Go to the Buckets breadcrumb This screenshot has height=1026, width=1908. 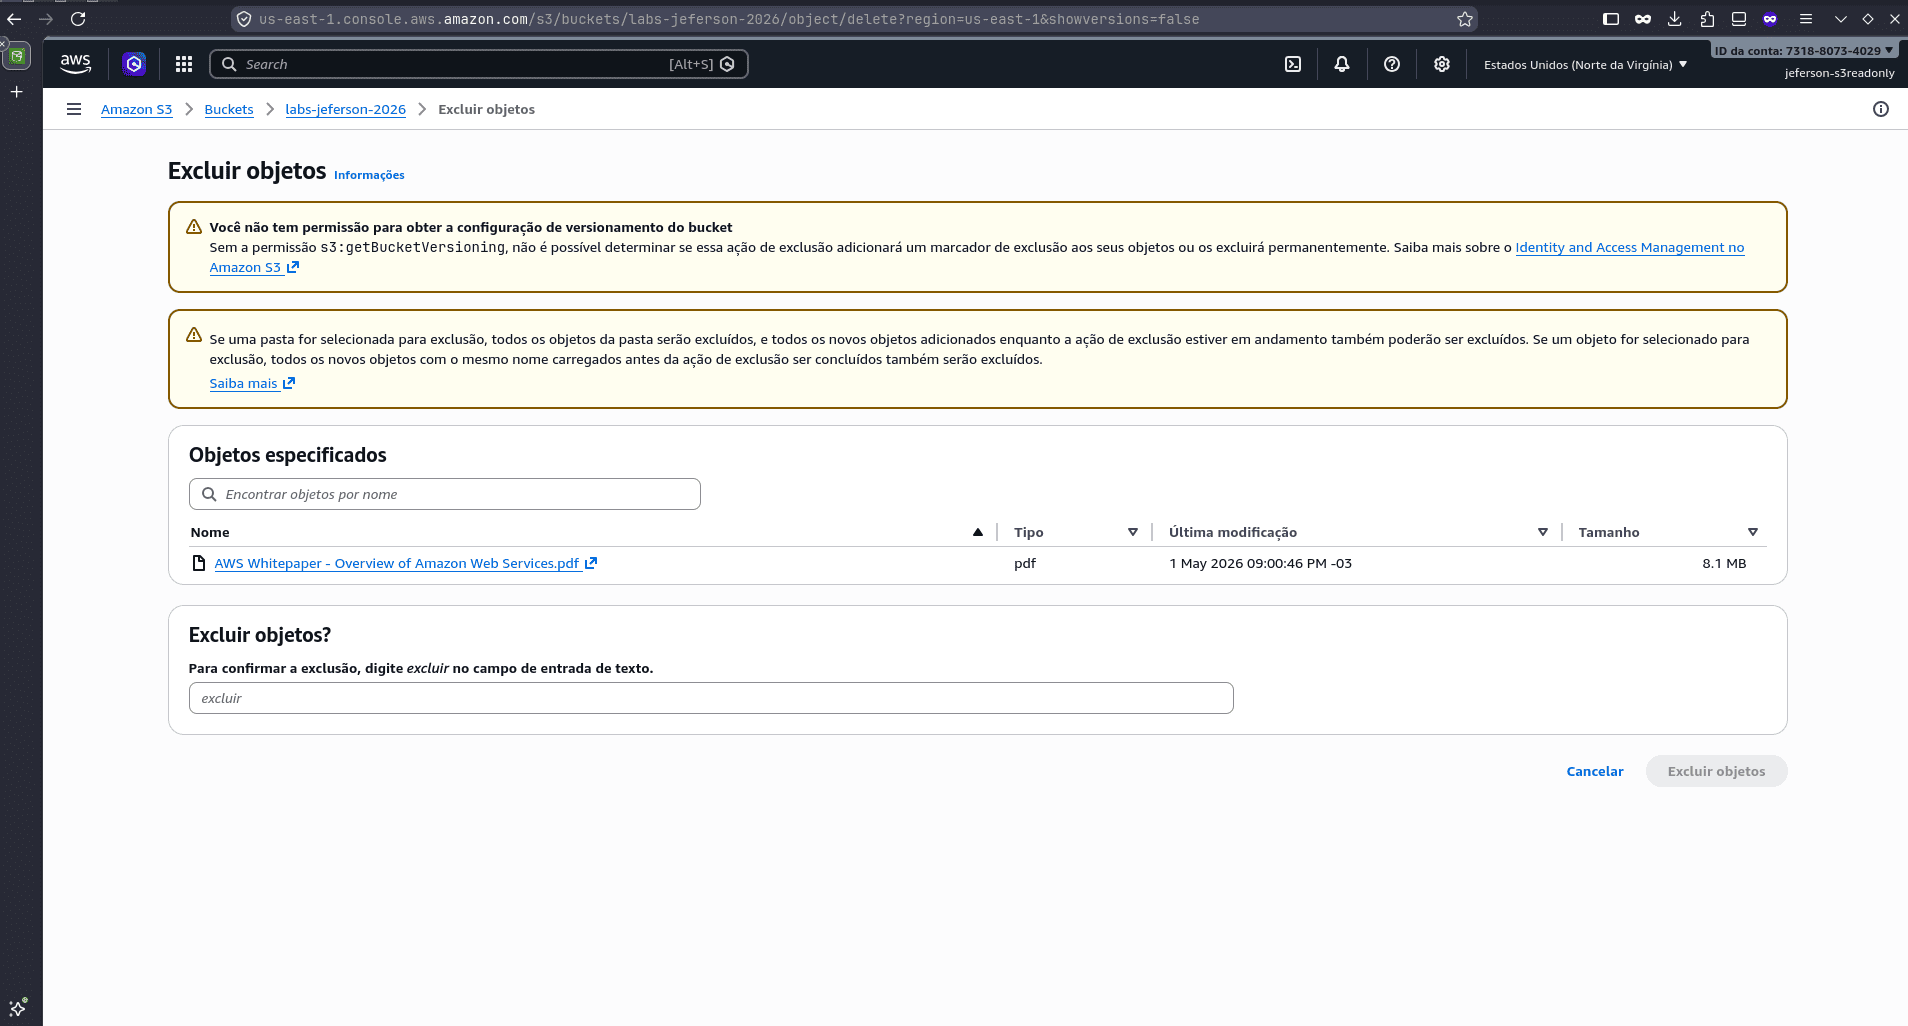click(229, 110)
